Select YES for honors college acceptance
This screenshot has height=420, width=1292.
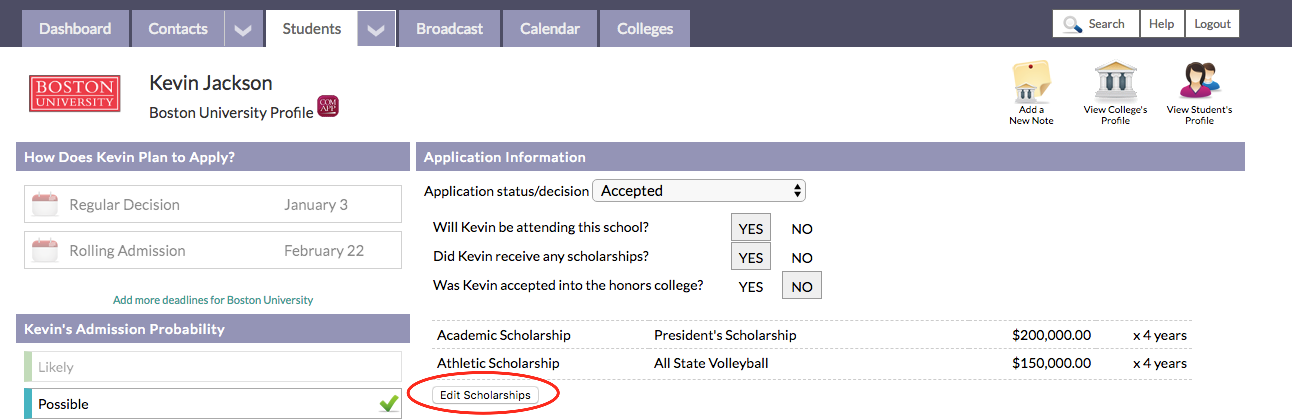click(751, 287)
